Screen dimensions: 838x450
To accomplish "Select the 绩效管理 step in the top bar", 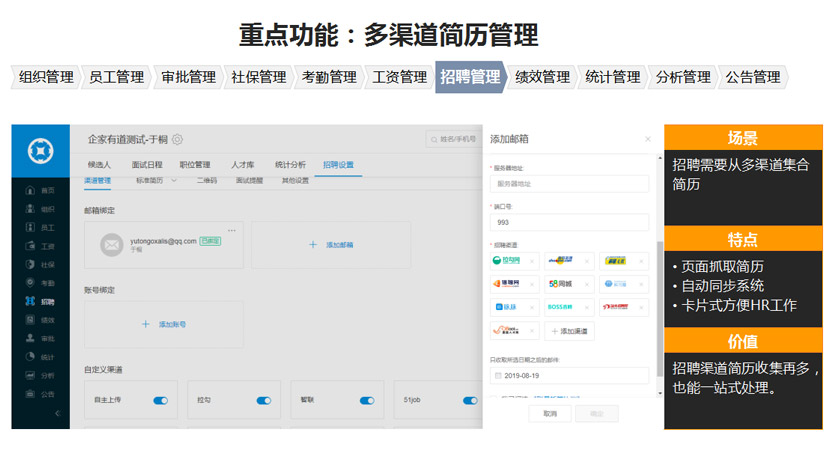I will point(540,77).
